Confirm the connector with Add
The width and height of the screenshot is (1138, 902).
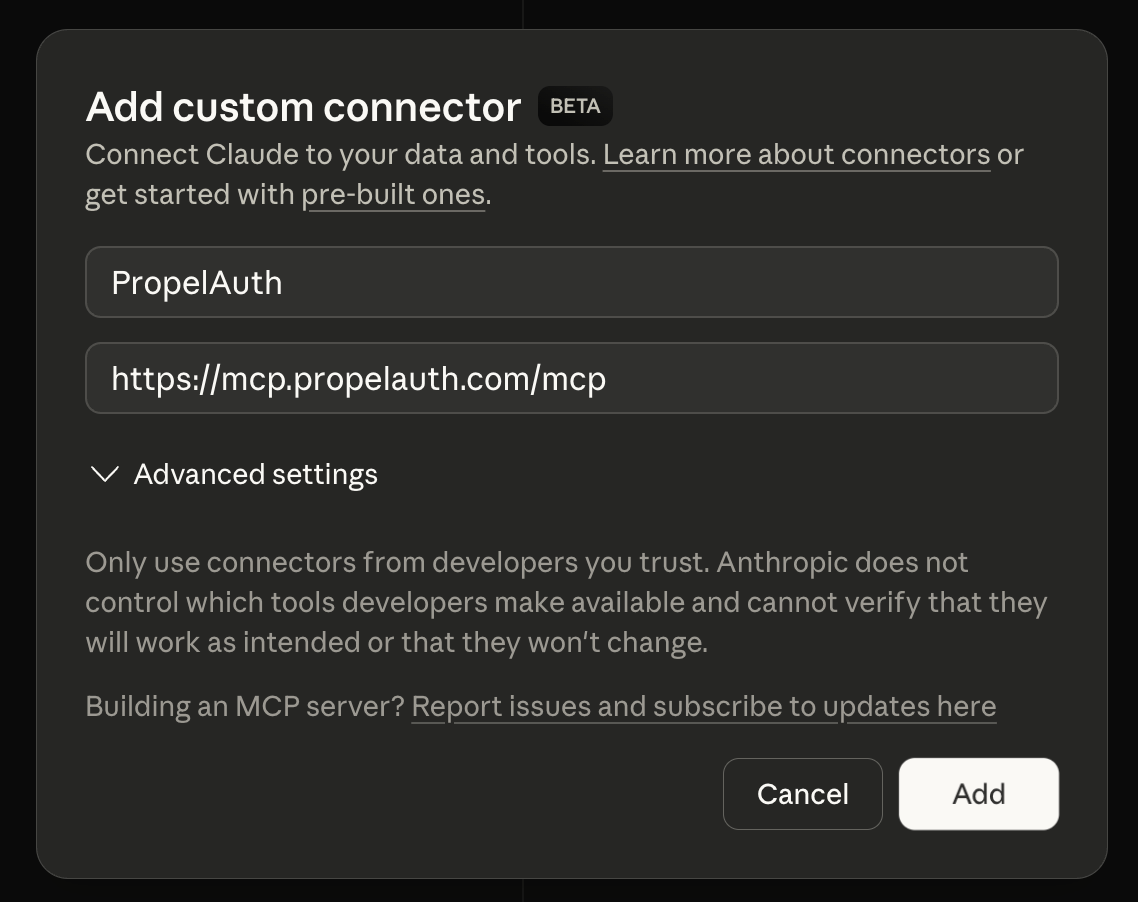point(977,793)
